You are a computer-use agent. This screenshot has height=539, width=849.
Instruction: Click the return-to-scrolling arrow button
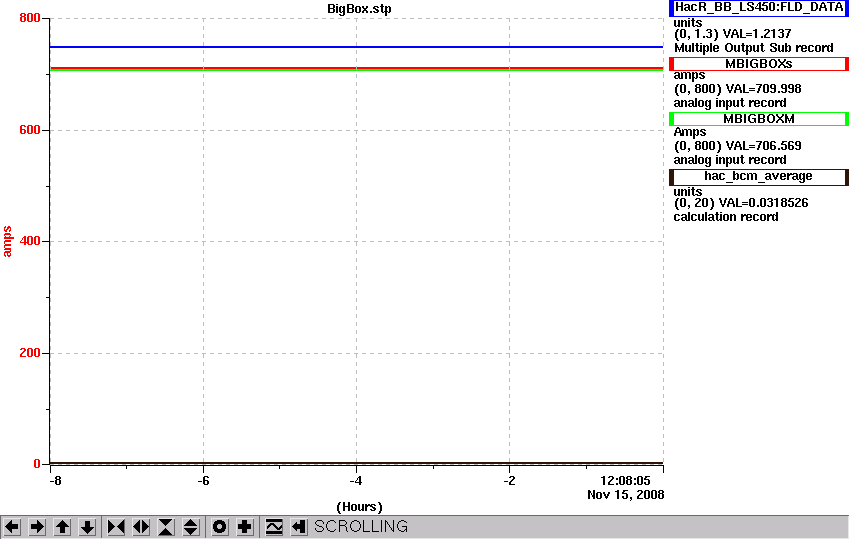tap(299, 527)
